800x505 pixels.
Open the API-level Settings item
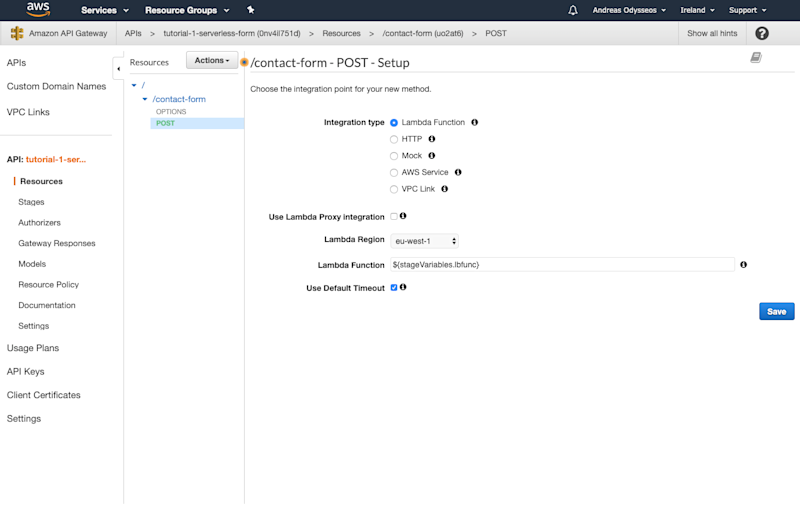[34, 326]
